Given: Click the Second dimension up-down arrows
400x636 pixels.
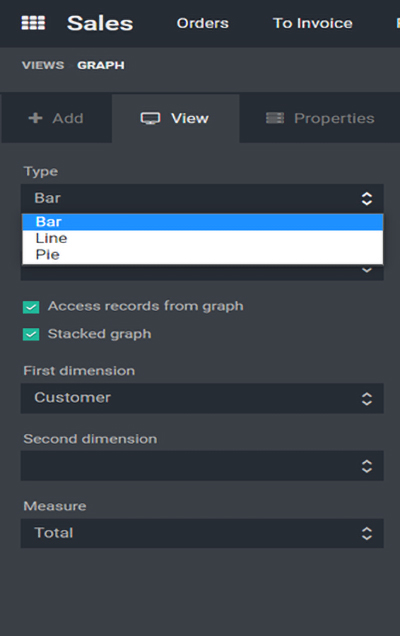Looking at the screenshot, I should click(x=367, y=466).
